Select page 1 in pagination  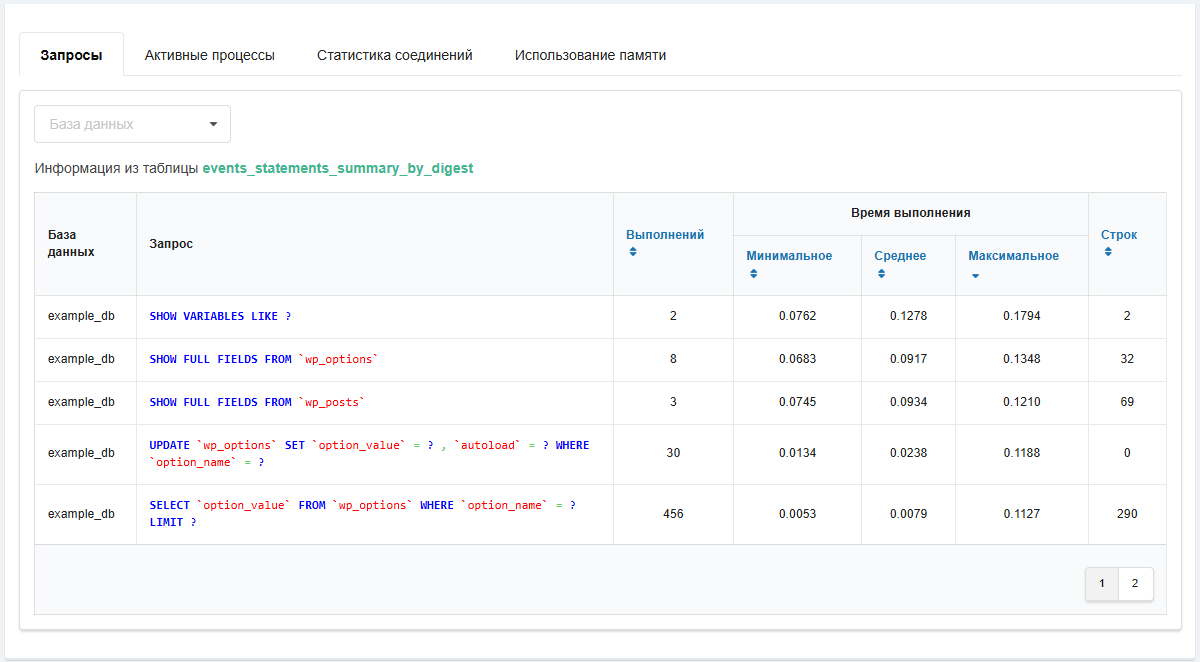[1101, 584]
